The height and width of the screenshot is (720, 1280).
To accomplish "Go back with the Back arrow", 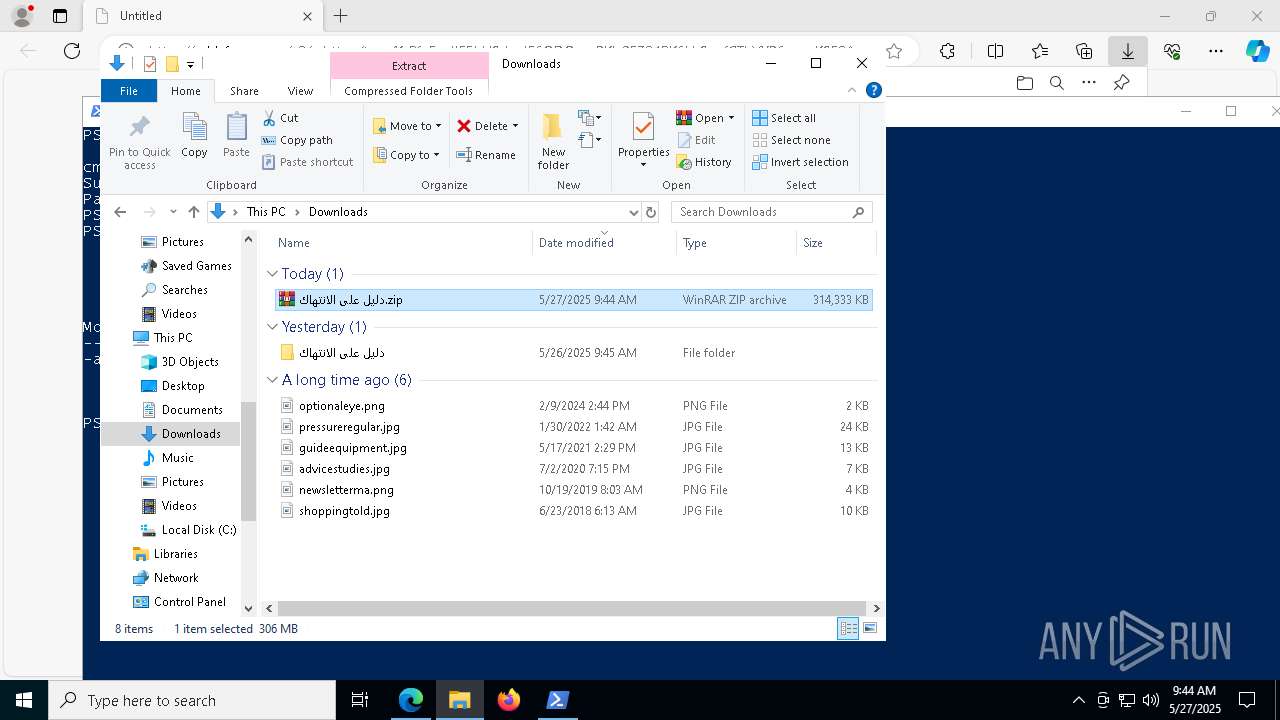I will pos(120,212).
